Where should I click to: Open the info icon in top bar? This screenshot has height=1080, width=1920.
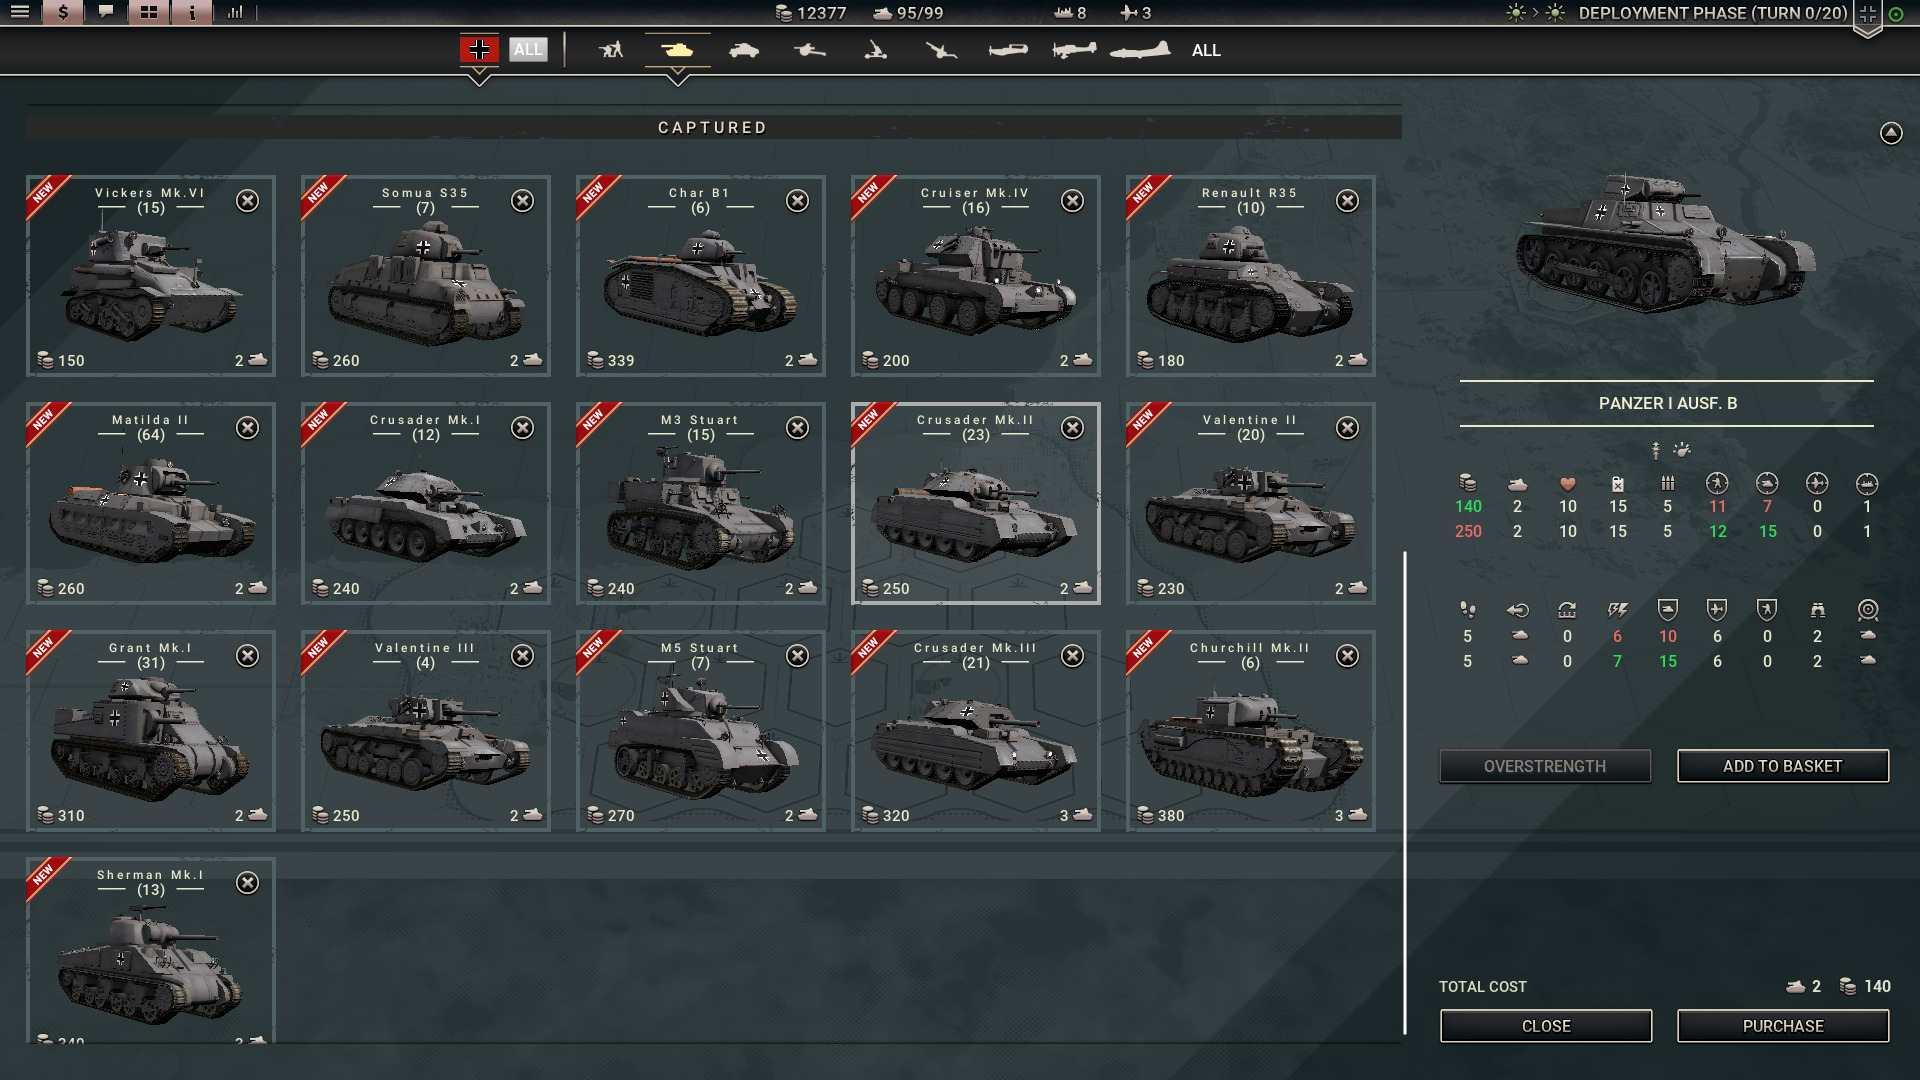tap(191, 12)
